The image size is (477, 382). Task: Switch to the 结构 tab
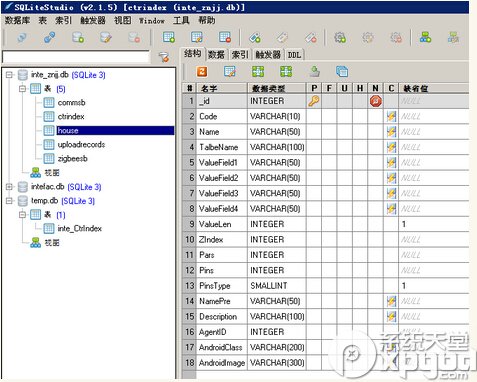(193, 53)
